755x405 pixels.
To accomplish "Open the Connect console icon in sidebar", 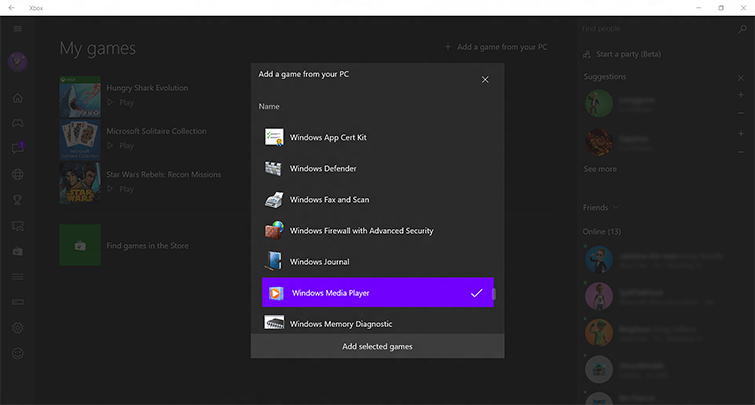I will pos(17,302).
